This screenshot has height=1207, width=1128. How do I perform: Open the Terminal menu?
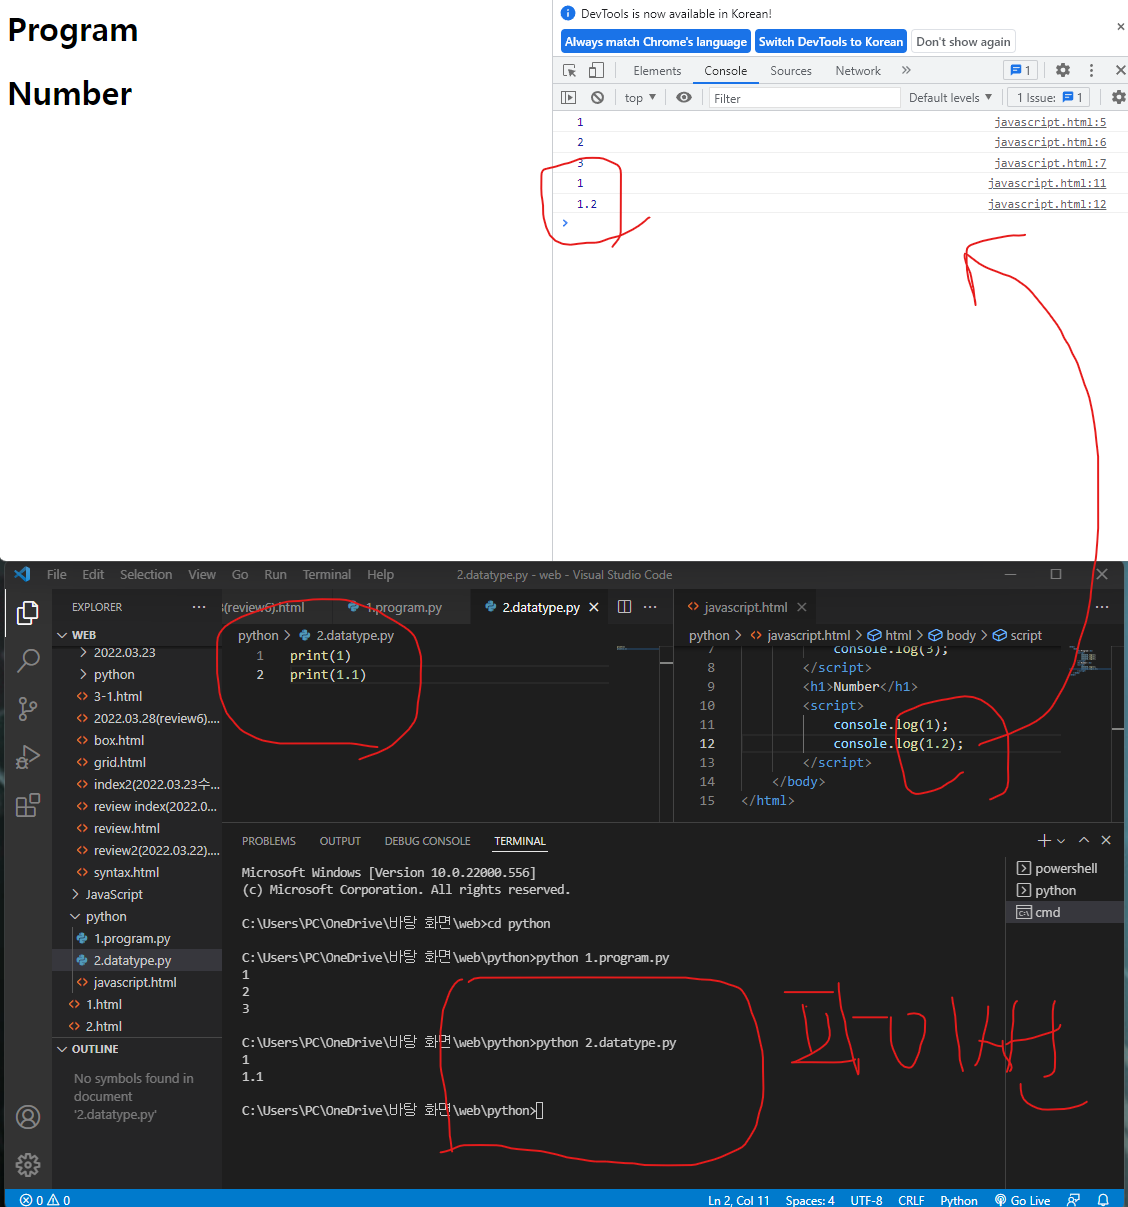click(x=327, y=574)
